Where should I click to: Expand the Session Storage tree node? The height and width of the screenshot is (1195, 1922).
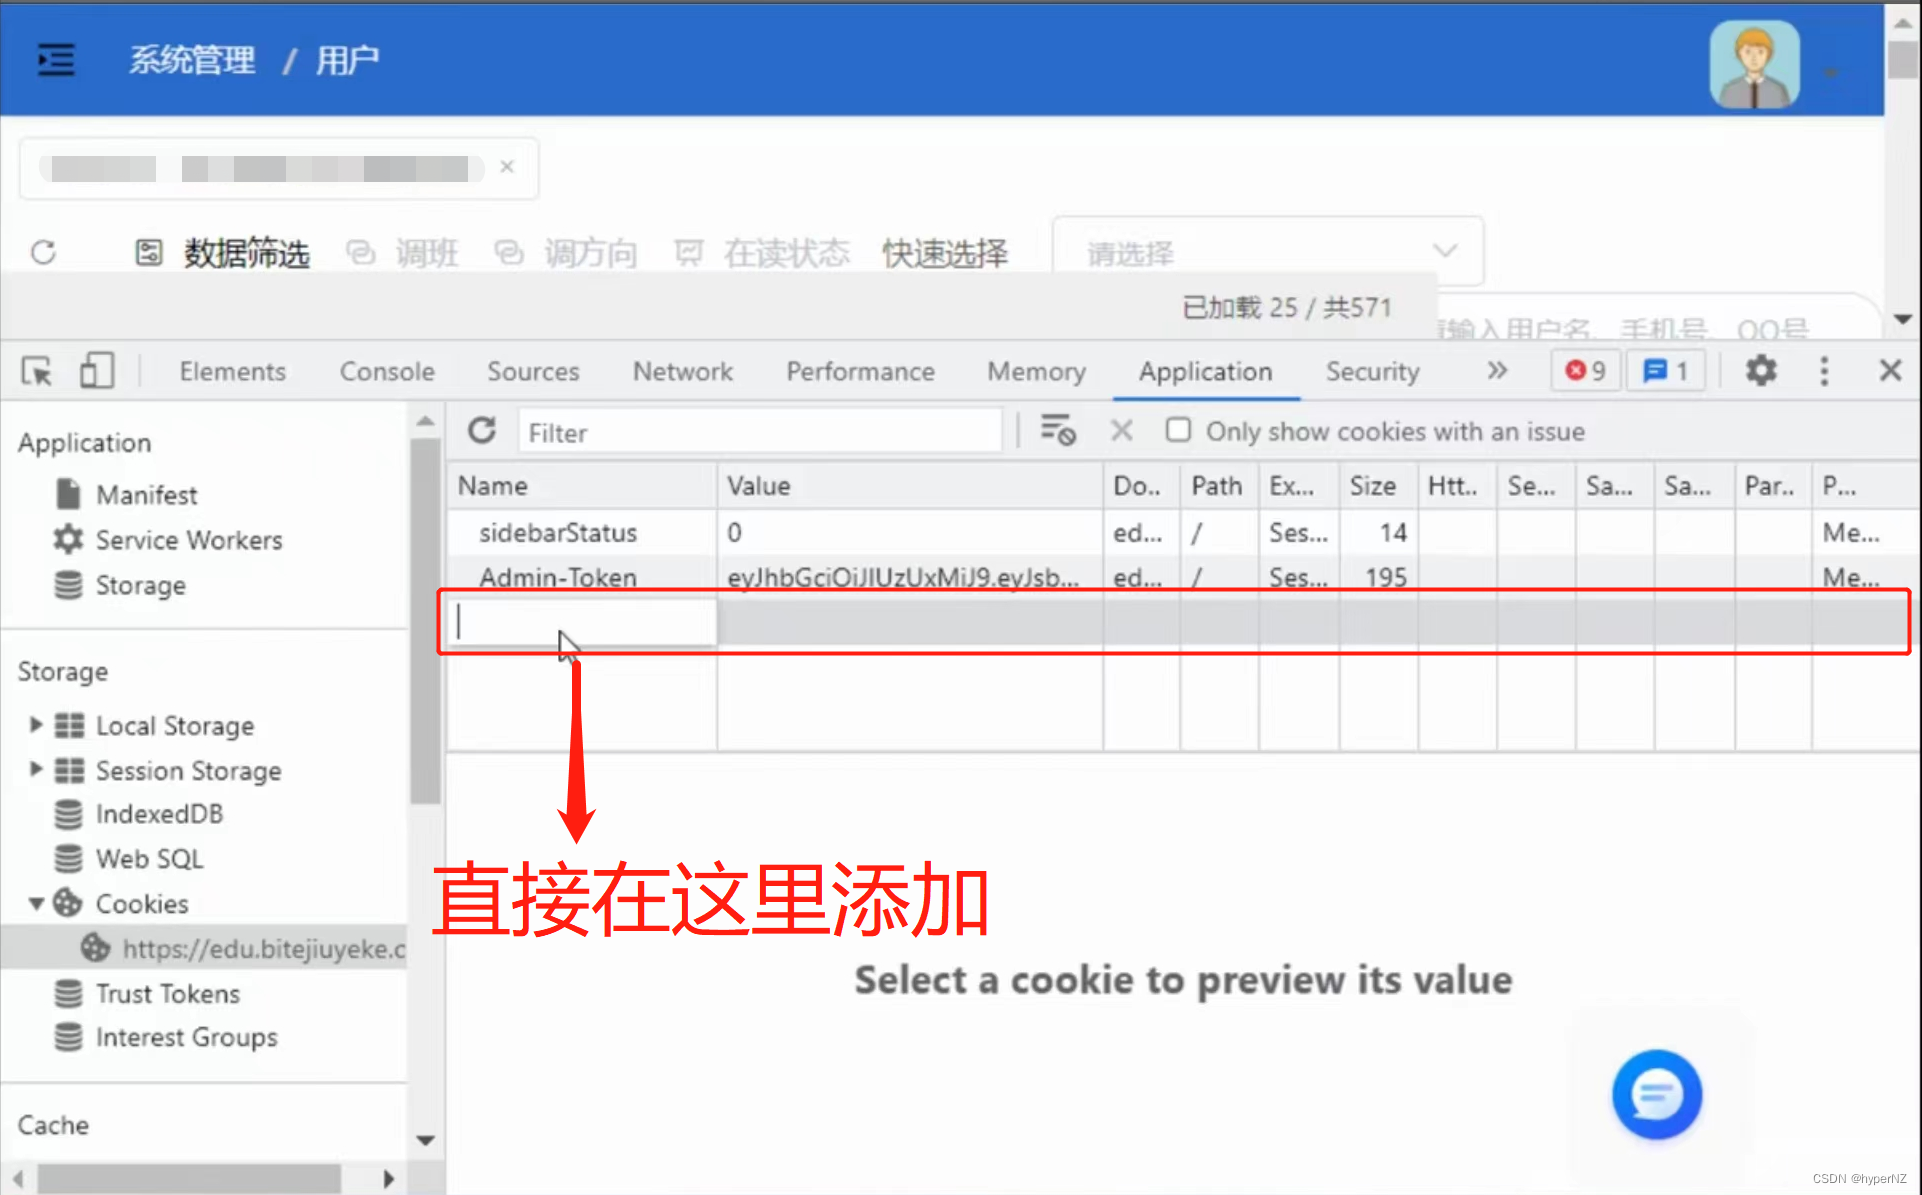click(36, 770)
